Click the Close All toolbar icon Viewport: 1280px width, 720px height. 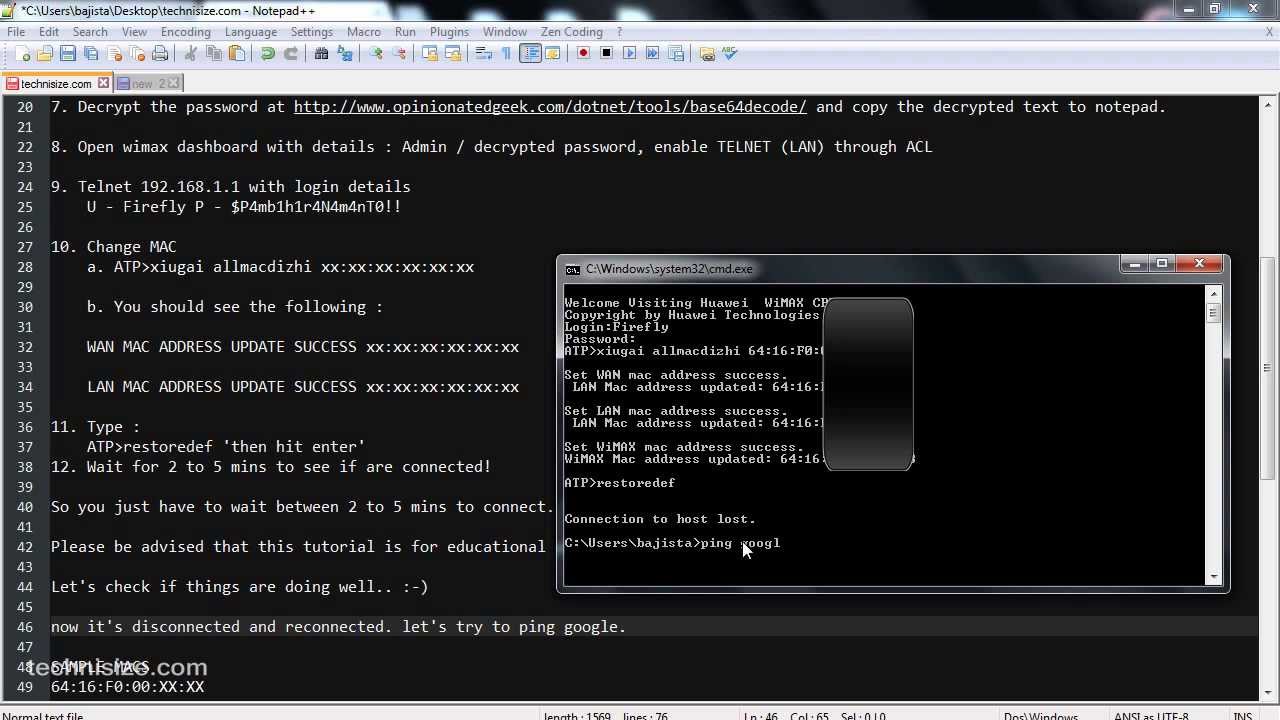[x=137, y=53]
